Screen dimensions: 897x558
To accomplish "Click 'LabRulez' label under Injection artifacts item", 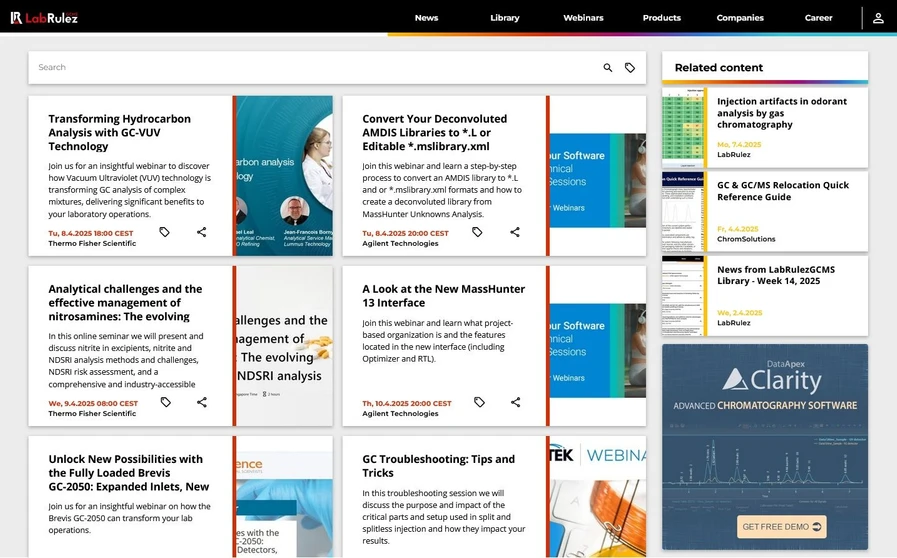I will pyautogui.click(x=733, y=155).
